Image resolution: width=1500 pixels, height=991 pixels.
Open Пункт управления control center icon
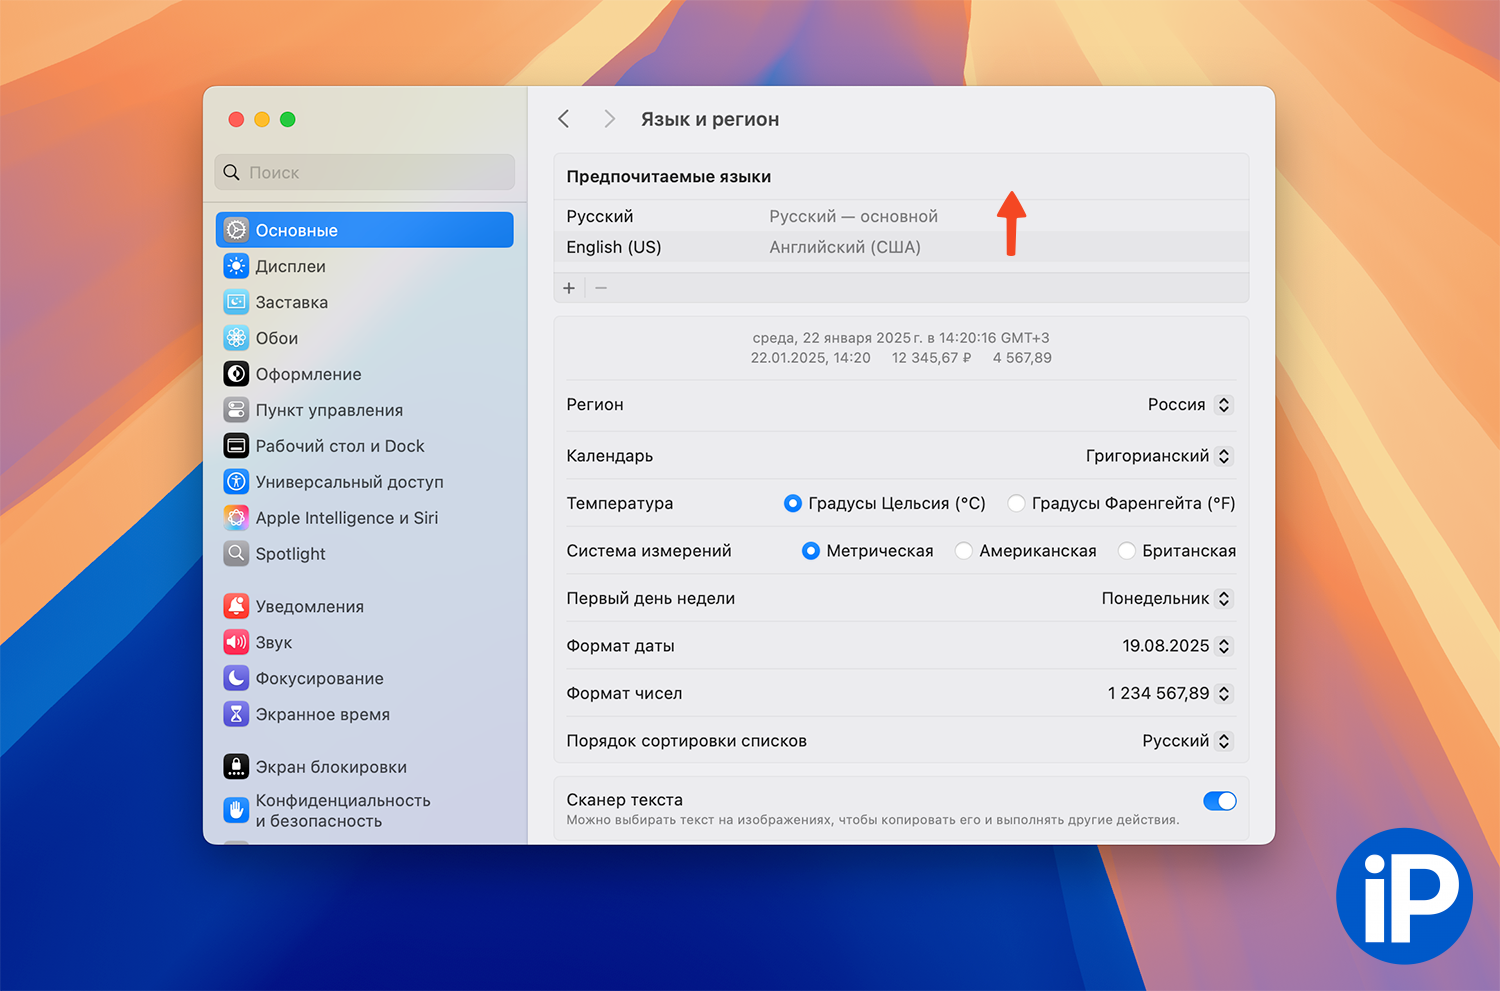click(236, 410)
